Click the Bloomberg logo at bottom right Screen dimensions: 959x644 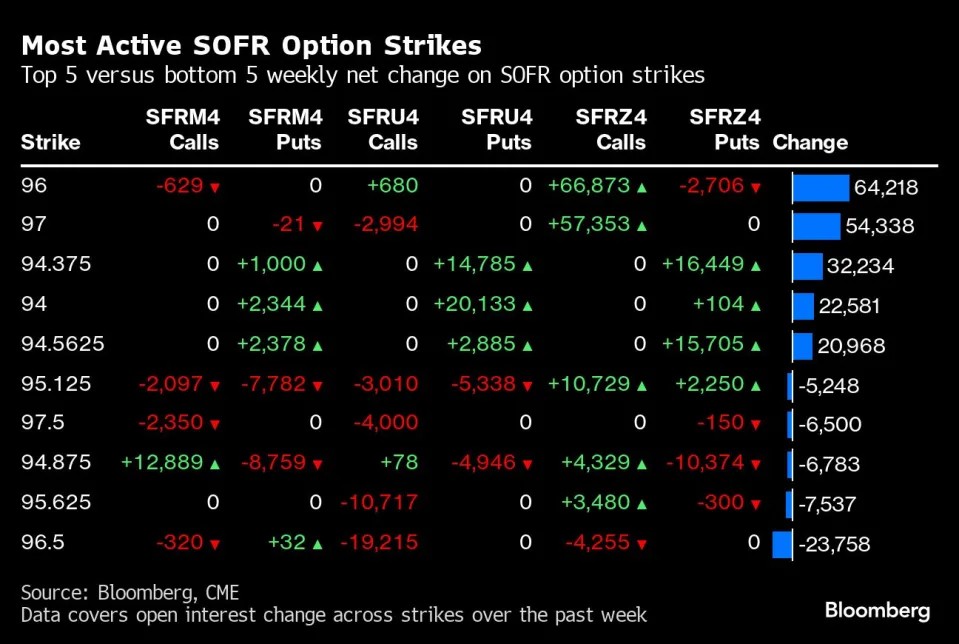(877, 611)
